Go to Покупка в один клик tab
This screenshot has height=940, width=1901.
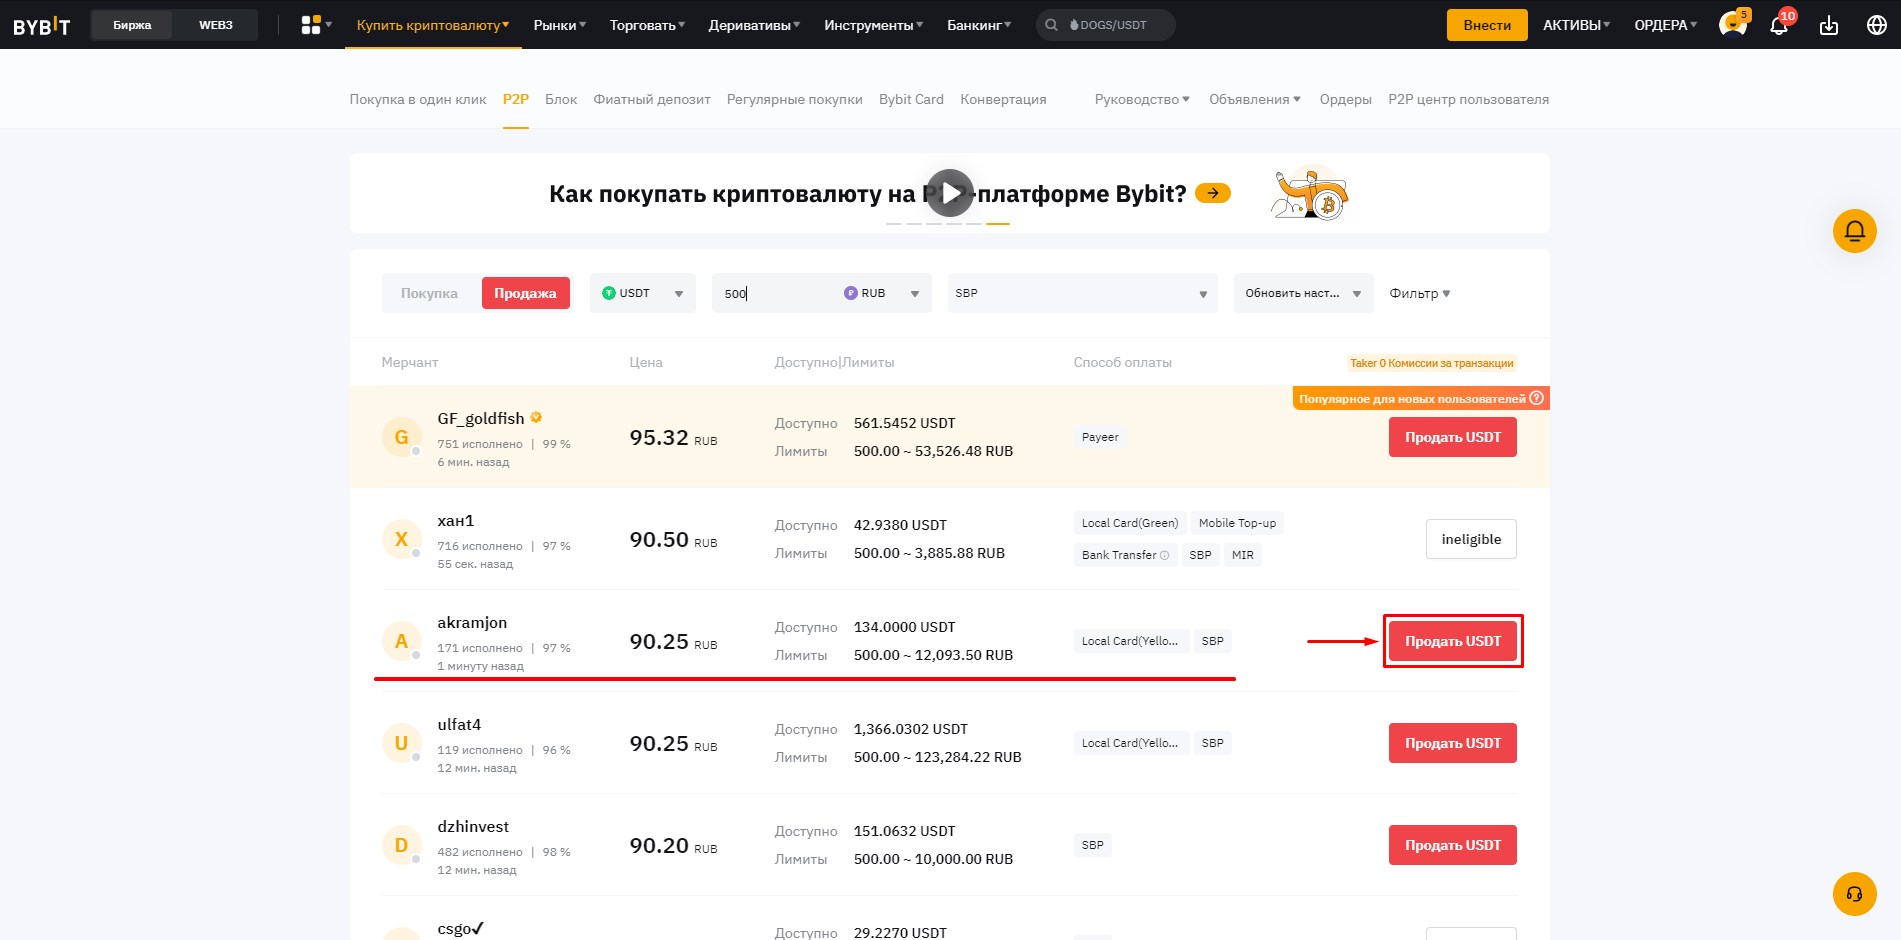pyautogui.click(x=418, y=99)
